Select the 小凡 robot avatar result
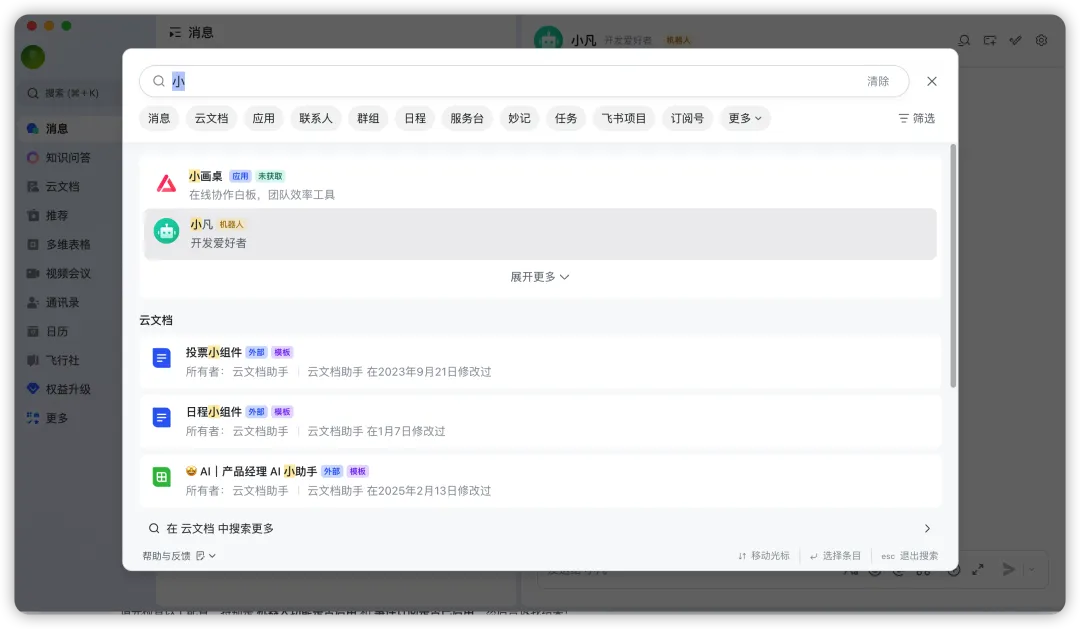1080x629 pixels. pyautogui.click(x=166, y=231)
